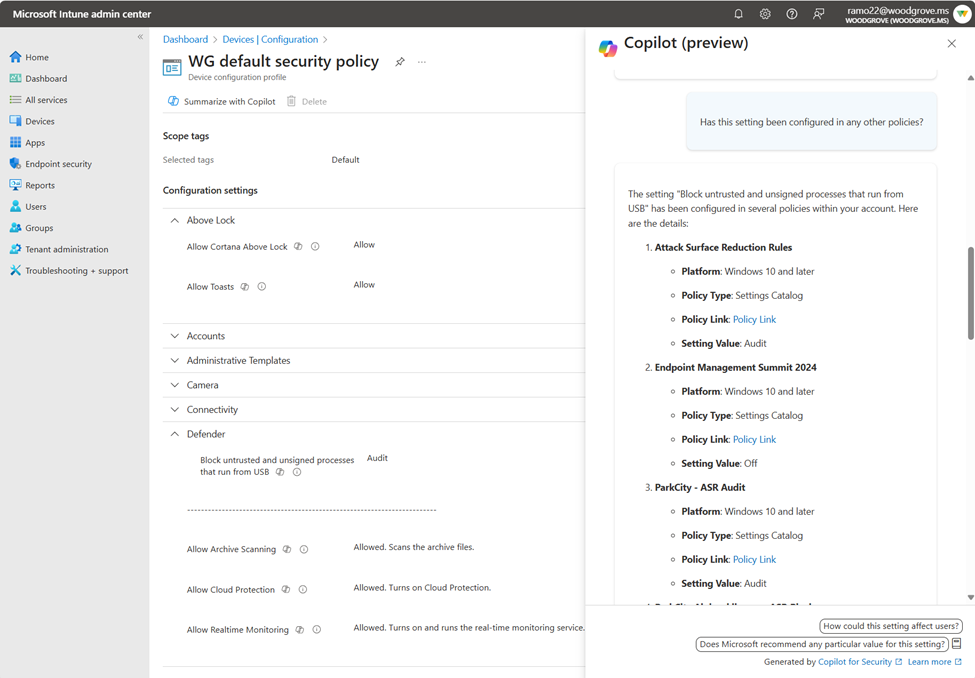Click Copilot icon next to Allow Cloud Protection
Image resolution: width=975 pixels, height=678 pixels.
[x=285, y=589]
